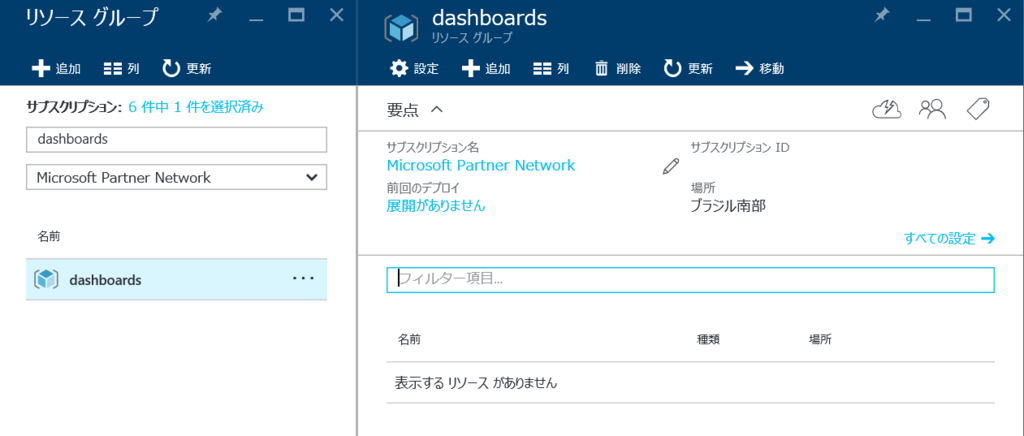Open the tags icon
This screenshot has width=1024, height=436.
pos(978,109)
